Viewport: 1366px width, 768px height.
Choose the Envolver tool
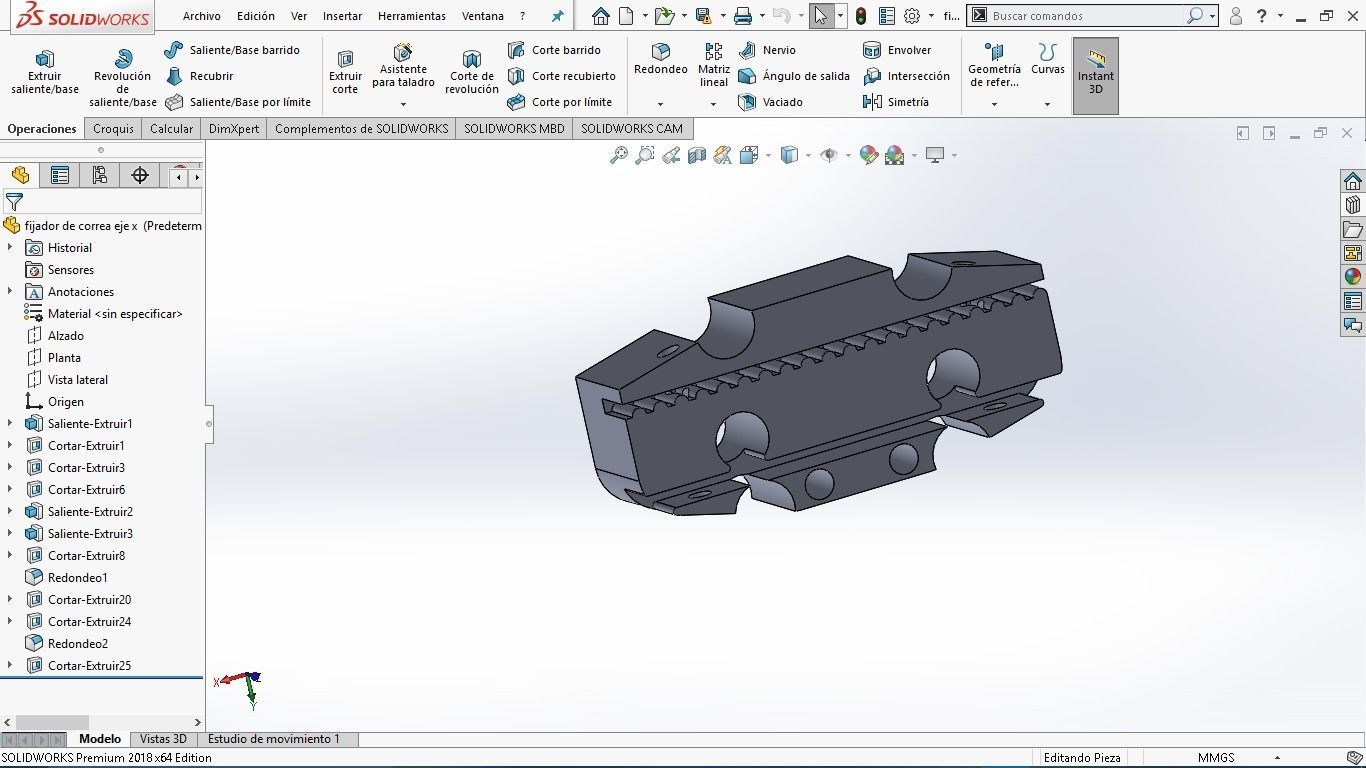click(897, 50)
